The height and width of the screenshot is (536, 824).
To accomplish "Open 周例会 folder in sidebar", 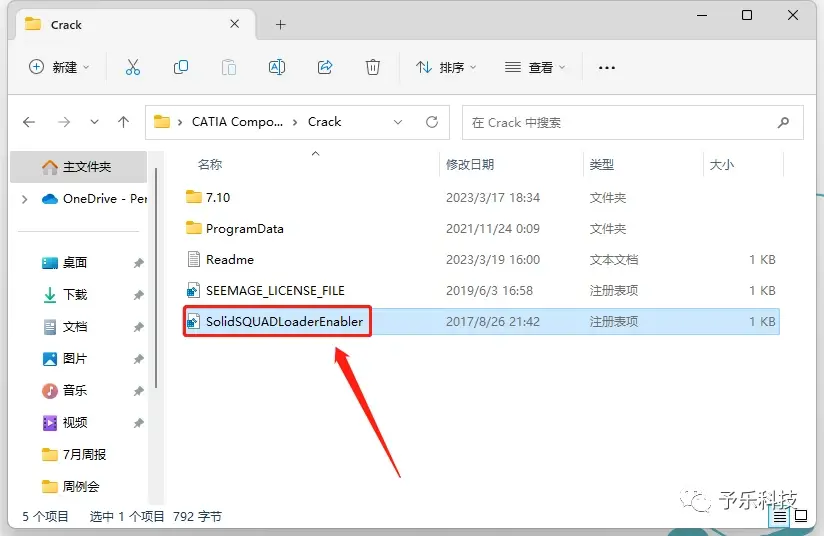I will tap(70, 487).
